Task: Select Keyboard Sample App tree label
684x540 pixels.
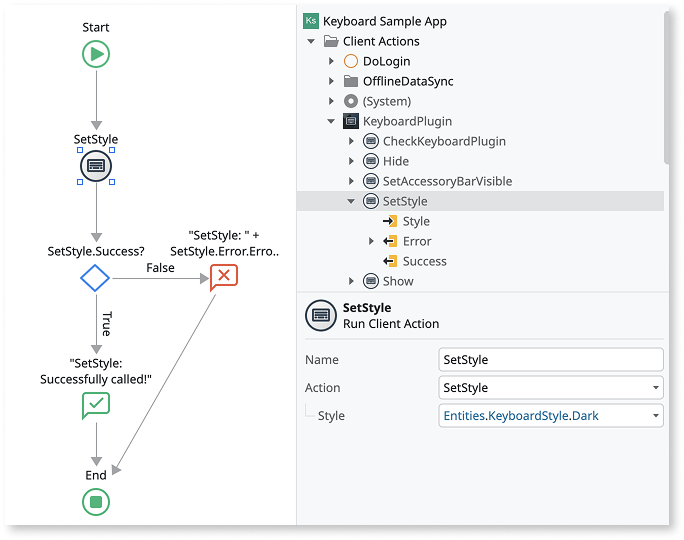Action: click(385, 21)
